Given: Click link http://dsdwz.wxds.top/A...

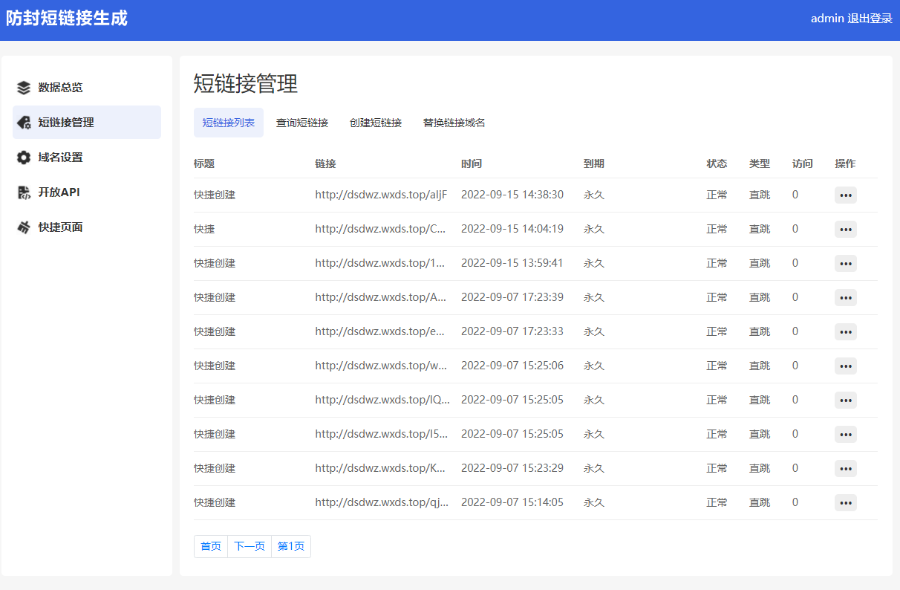Looking at the screenshot, I should pos(380,297).
